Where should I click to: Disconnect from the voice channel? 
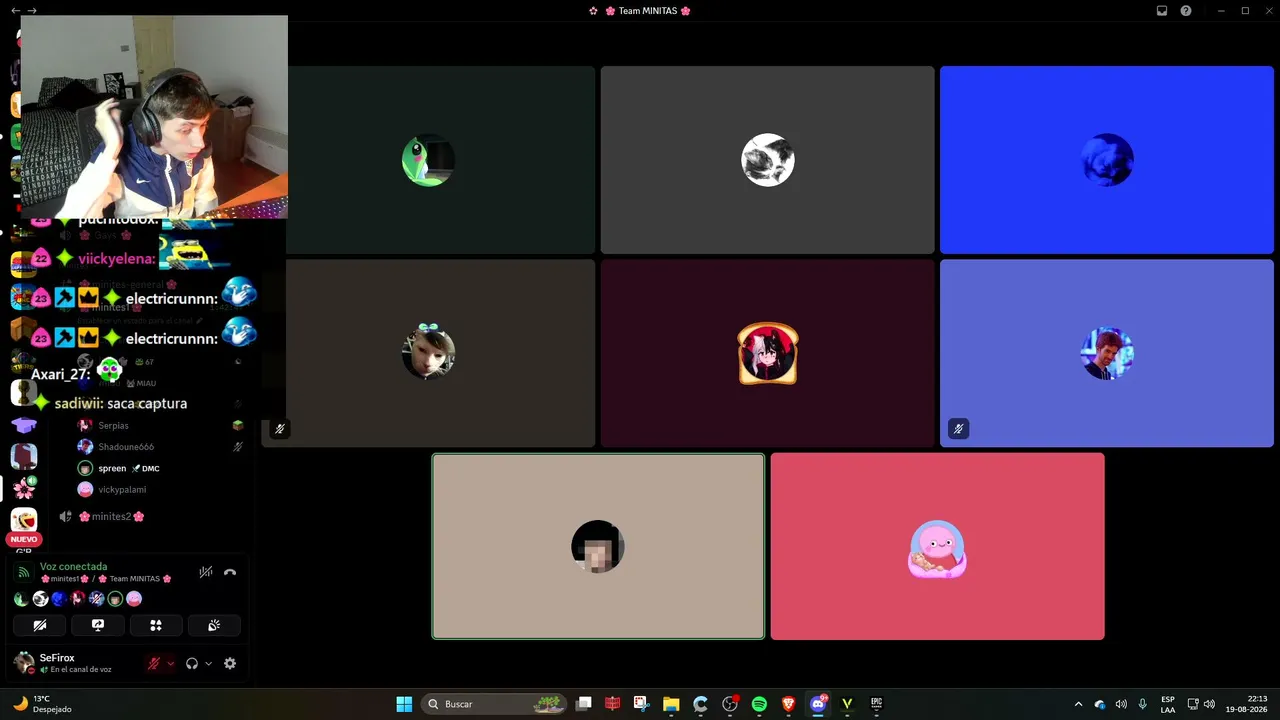point(230,572)
